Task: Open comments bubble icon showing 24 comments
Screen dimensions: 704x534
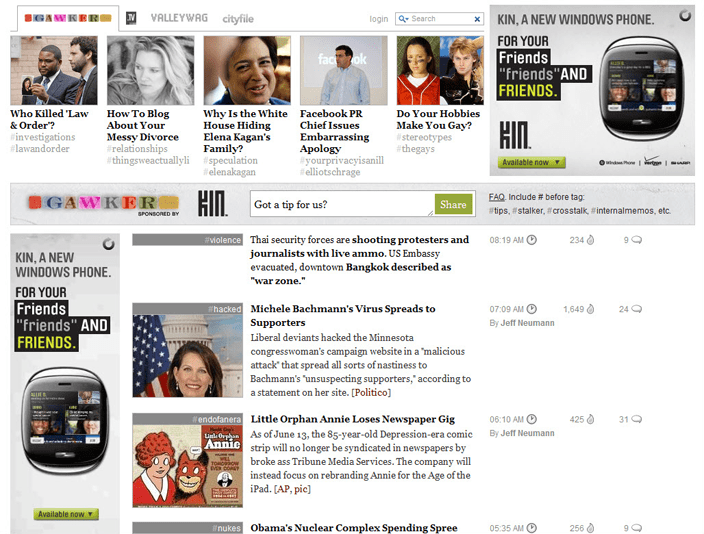Action: 637,310
